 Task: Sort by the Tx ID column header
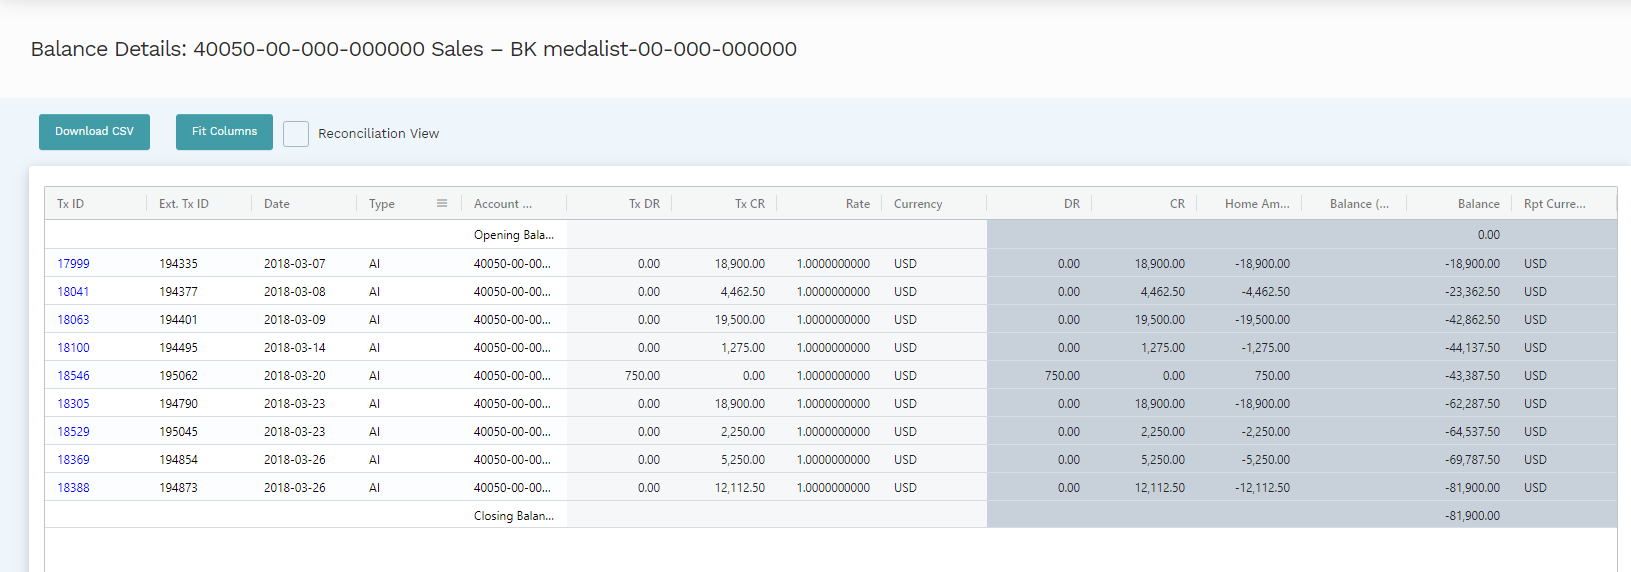(x=71, y=204)
